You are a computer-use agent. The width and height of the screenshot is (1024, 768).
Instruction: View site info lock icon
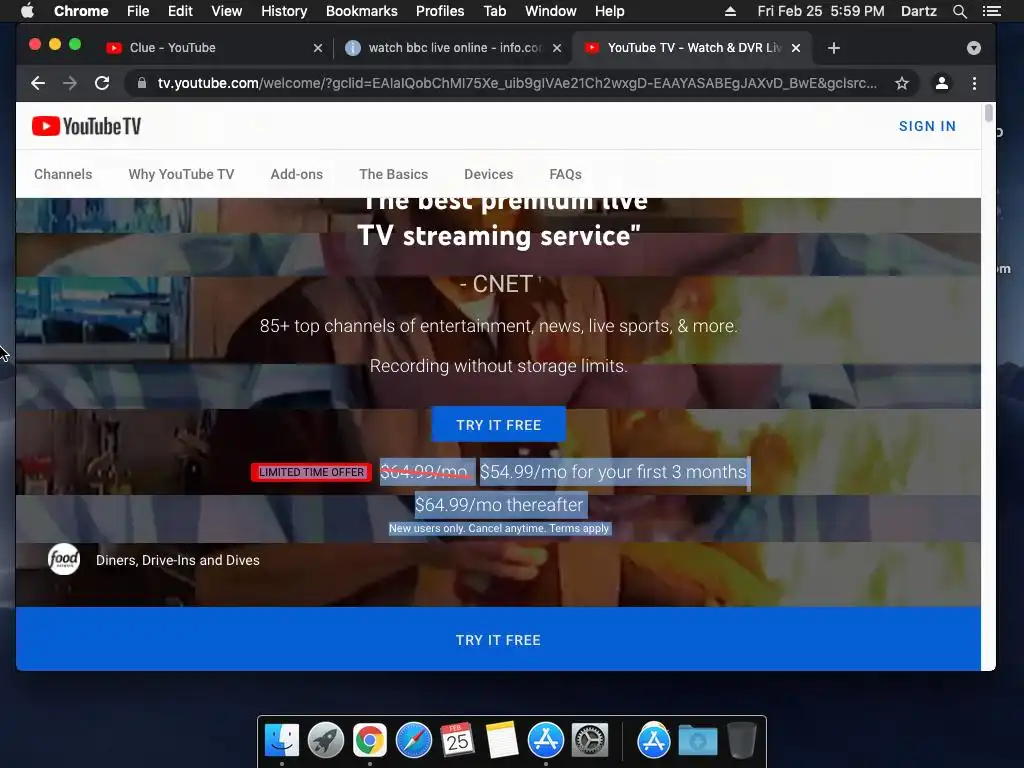tap(142, 83)
